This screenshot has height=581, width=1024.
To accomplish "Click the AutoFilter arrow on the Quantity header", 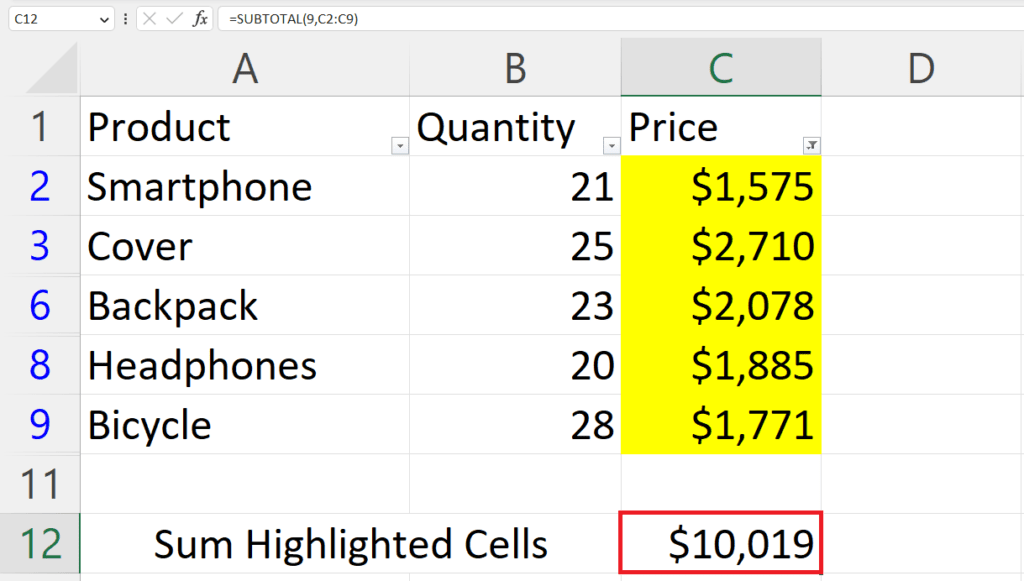I will pos(611,146).
